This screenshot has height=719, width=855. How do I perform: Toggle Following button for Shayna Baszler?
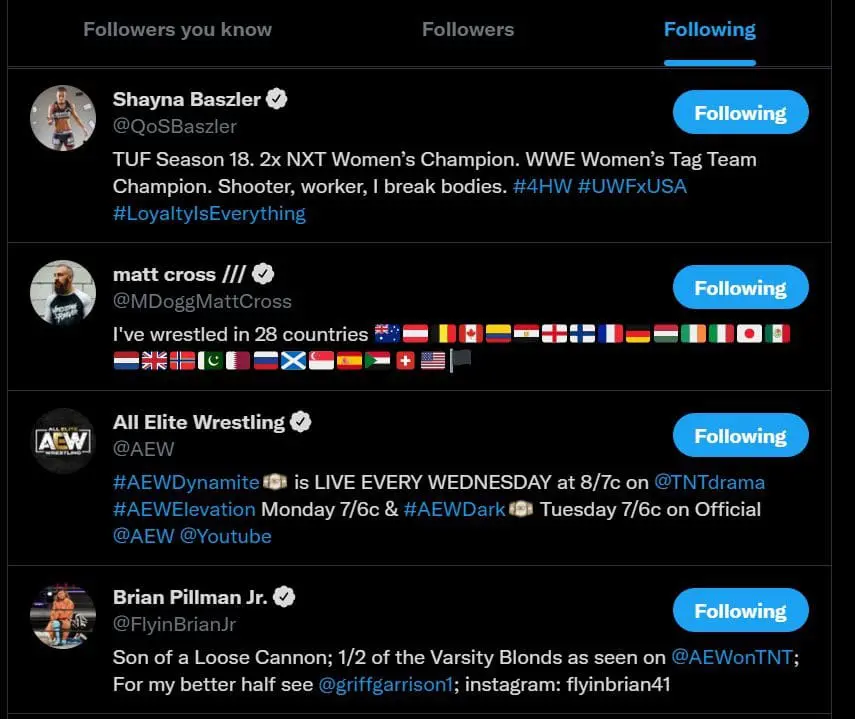pyautogui.click(x=740, y=113)
